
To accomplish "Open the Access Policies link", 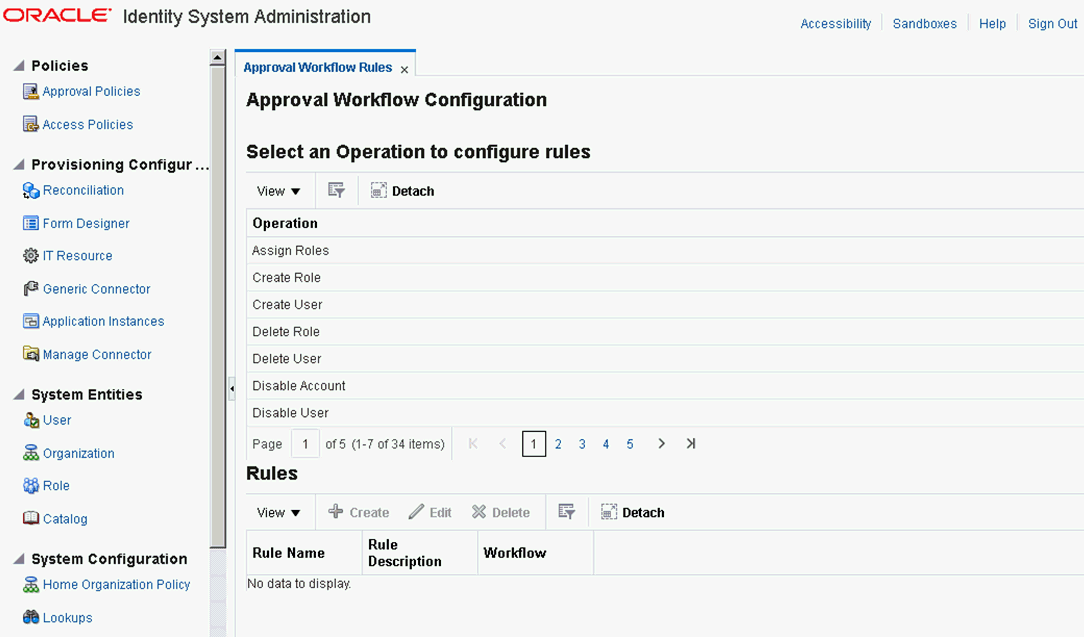I will coord(88,124).
